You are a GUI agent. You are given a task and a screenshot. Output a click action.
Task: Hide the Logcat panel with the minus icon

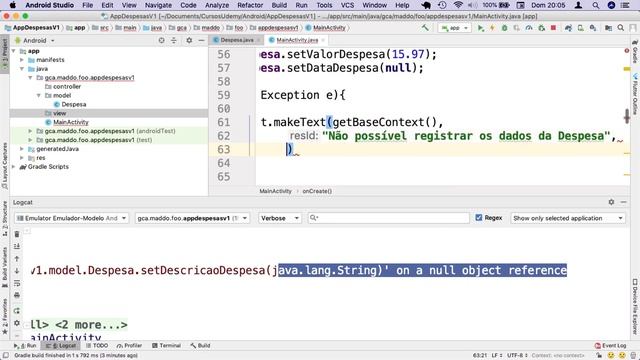tap(623, 202)
